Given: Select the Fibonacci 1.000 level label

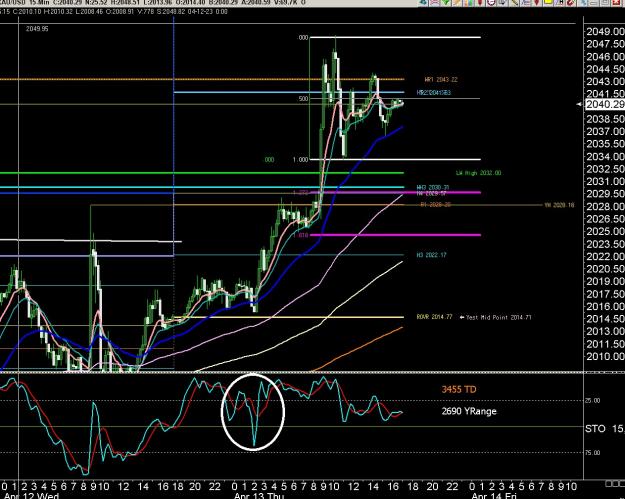Looking at the screenshot, I should click(x=301, y=160).
